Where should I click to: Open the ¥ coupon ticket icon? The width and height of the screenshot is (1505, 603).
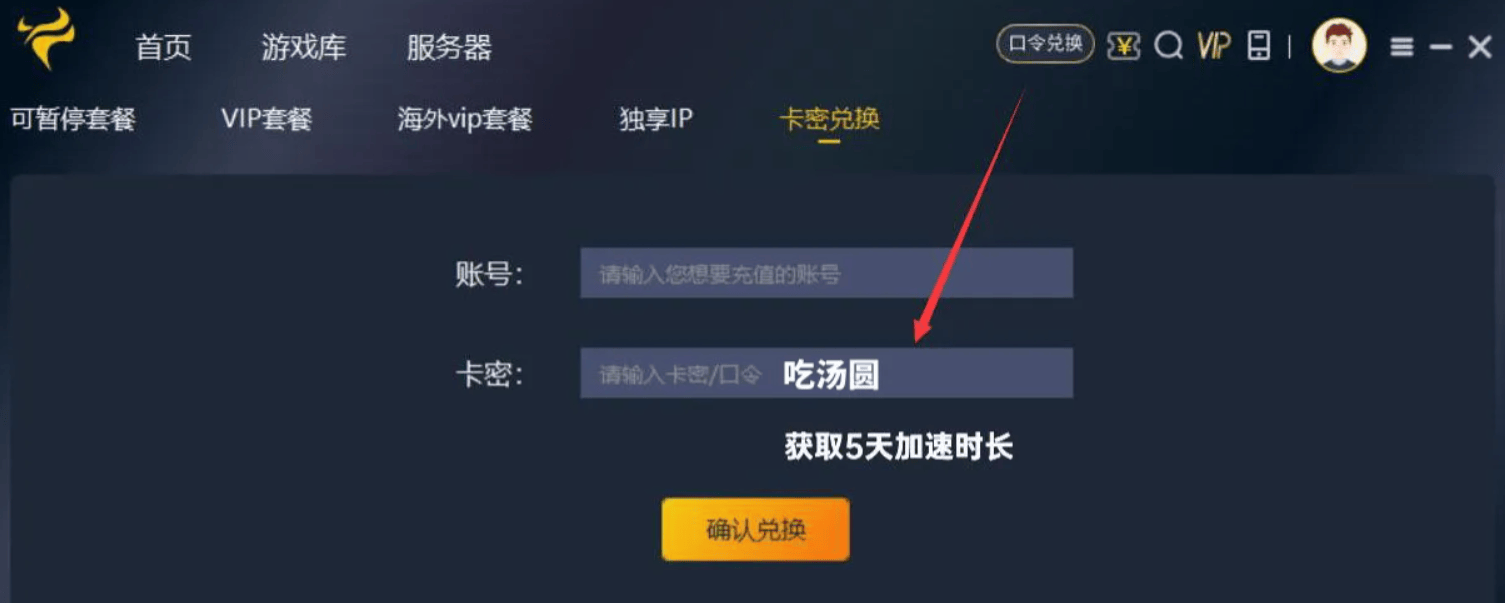pyautogui.click(x=1124, y=46)
